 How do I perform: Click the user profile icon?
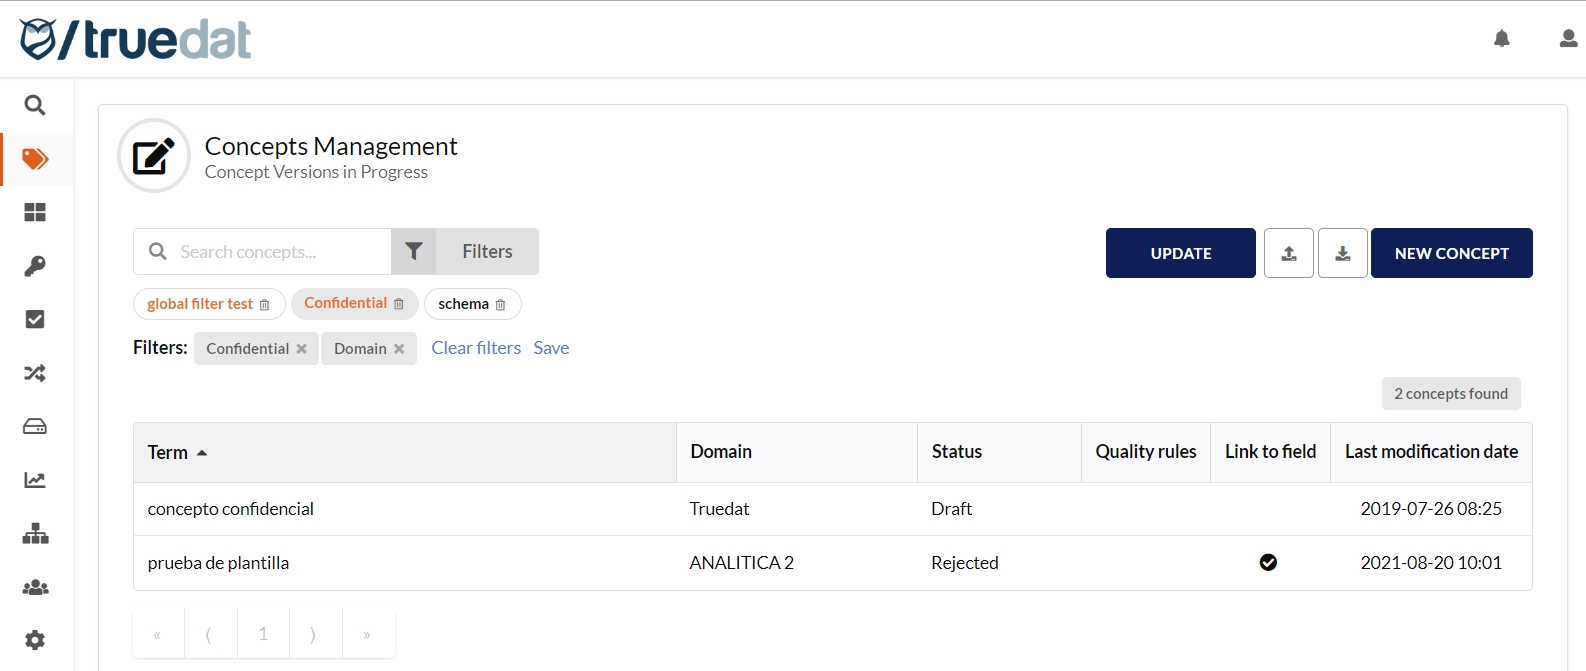(x=1568, y=39)
